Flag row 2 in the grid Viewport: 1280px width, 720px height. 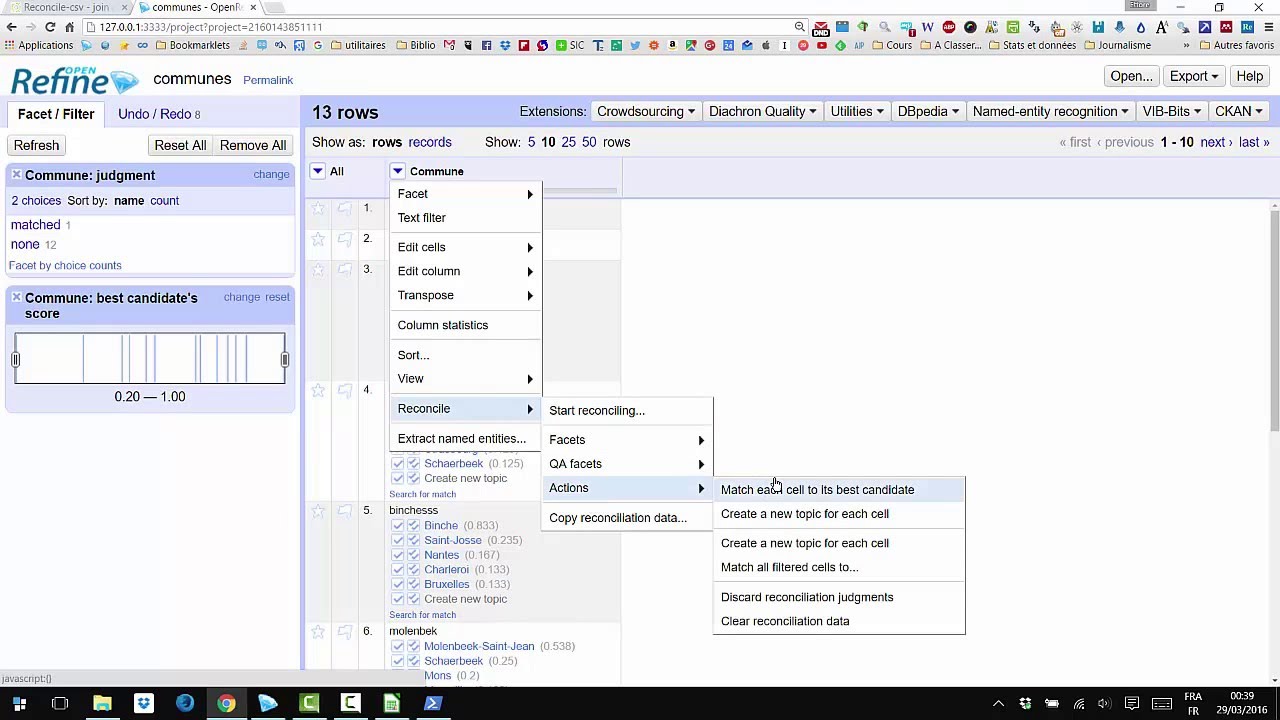pos(344,239)
